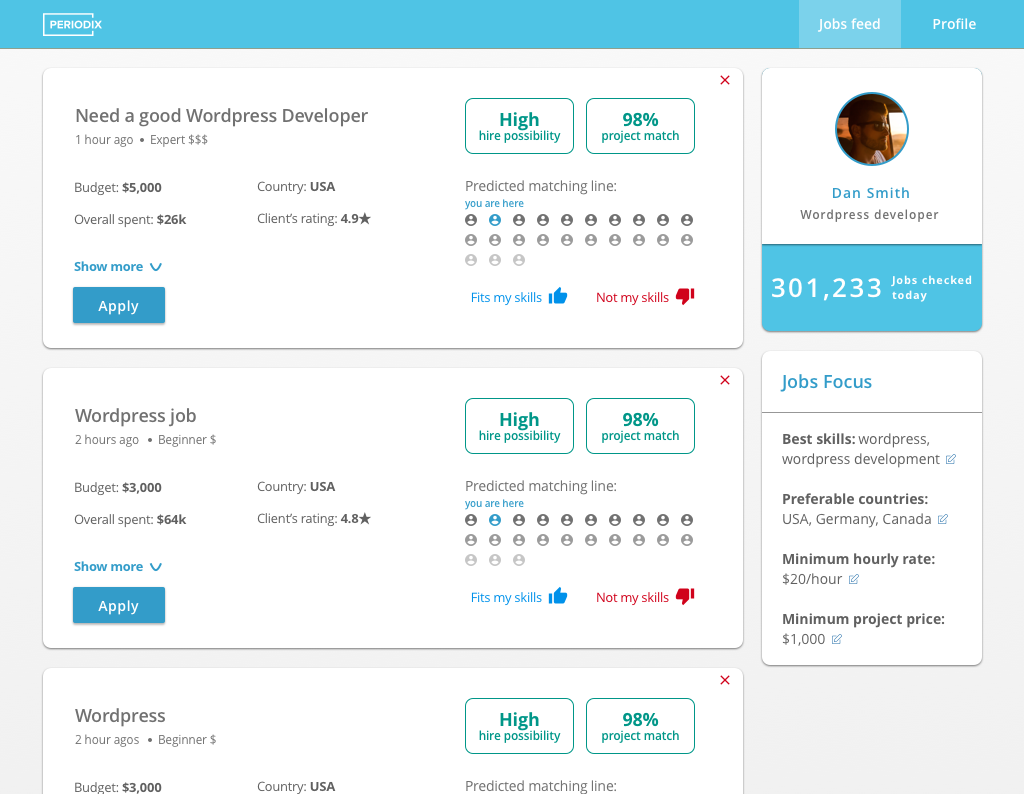This screenshot has height=794, width=1024.
Task: Open the Jobs feed tab
Action: pos(849,24)
